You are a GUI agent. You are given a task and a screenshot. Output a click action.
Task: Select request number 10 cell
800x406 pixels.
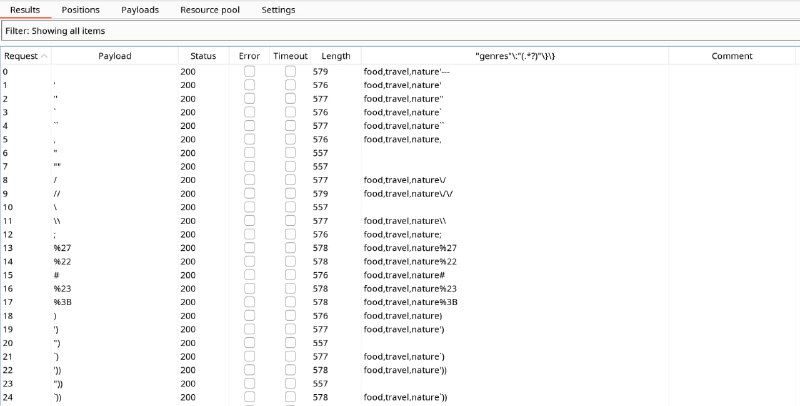8,207
